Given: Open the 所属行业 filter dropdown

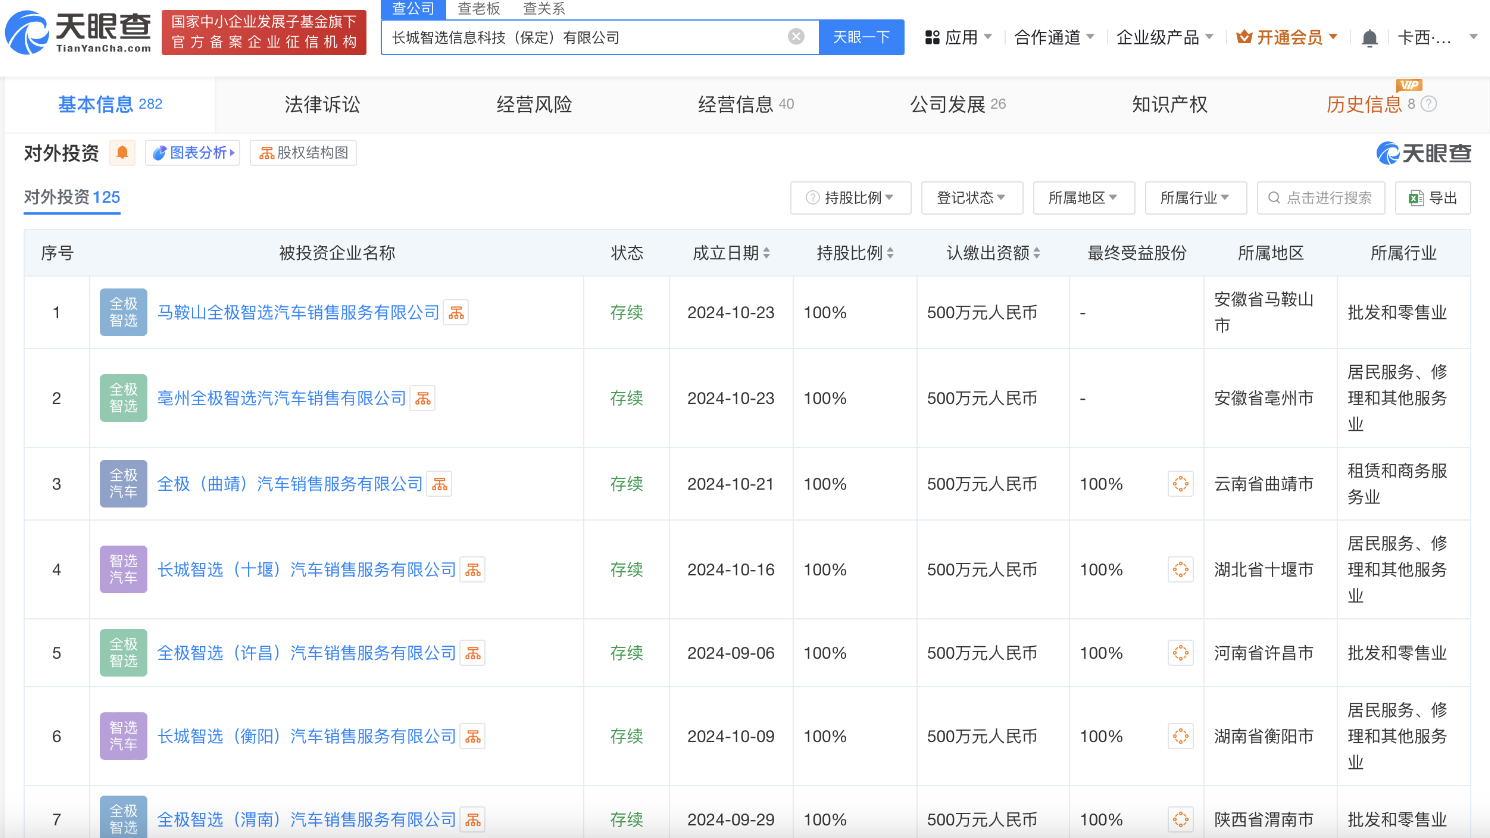Looking at the screenshot, I should (x=1195, y=198).
